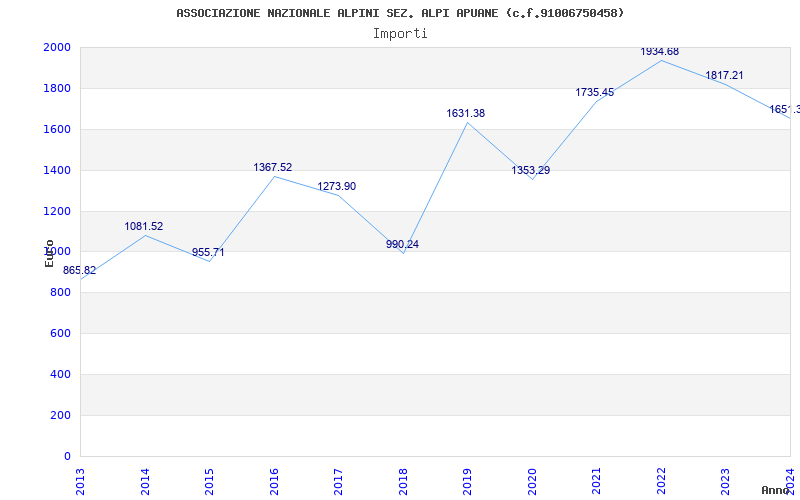The image size is (800, 500).
Task: Click x-axis year 2018
Action: click(x=403, y=481)
